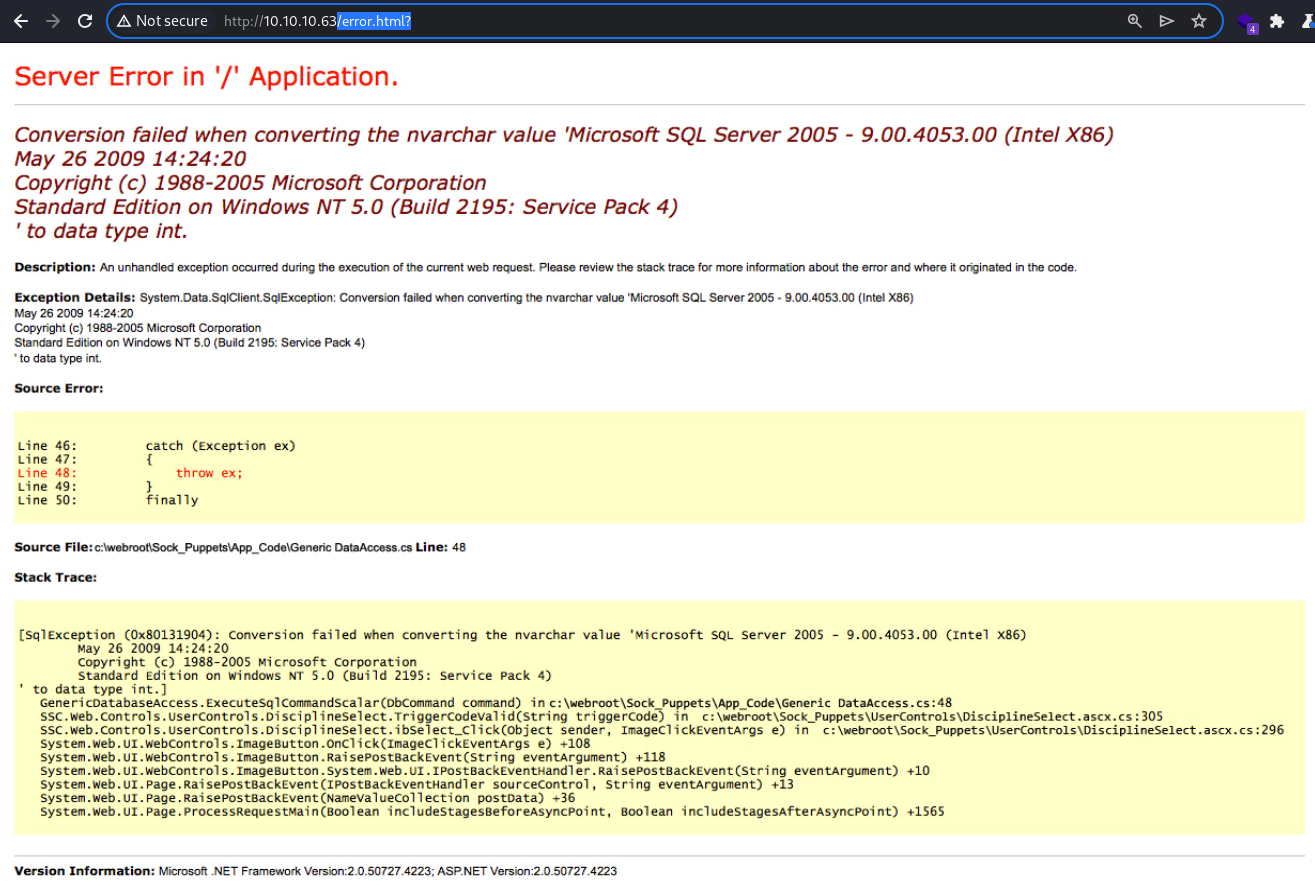
Task: Open the Not secure site info
Action: pos(162,21)
